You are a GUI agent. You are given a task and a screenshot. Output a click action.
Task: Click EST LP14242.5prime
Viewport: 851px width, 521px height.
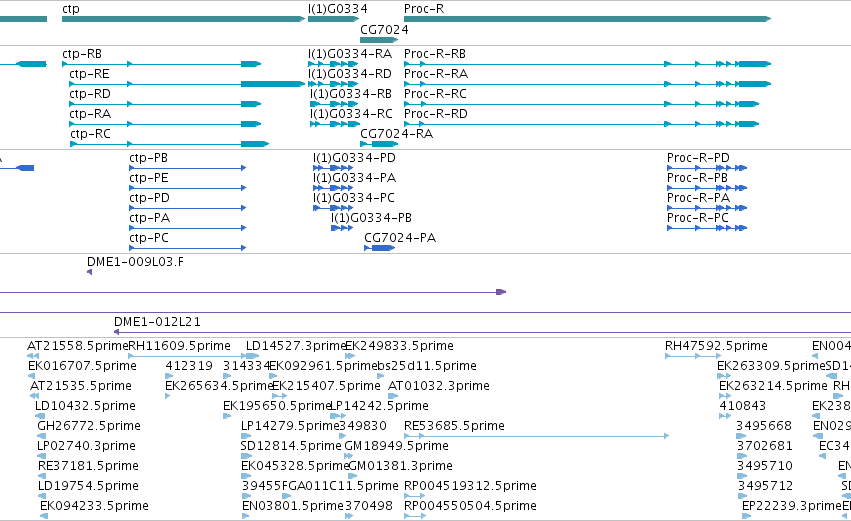[x=336, y=417]
